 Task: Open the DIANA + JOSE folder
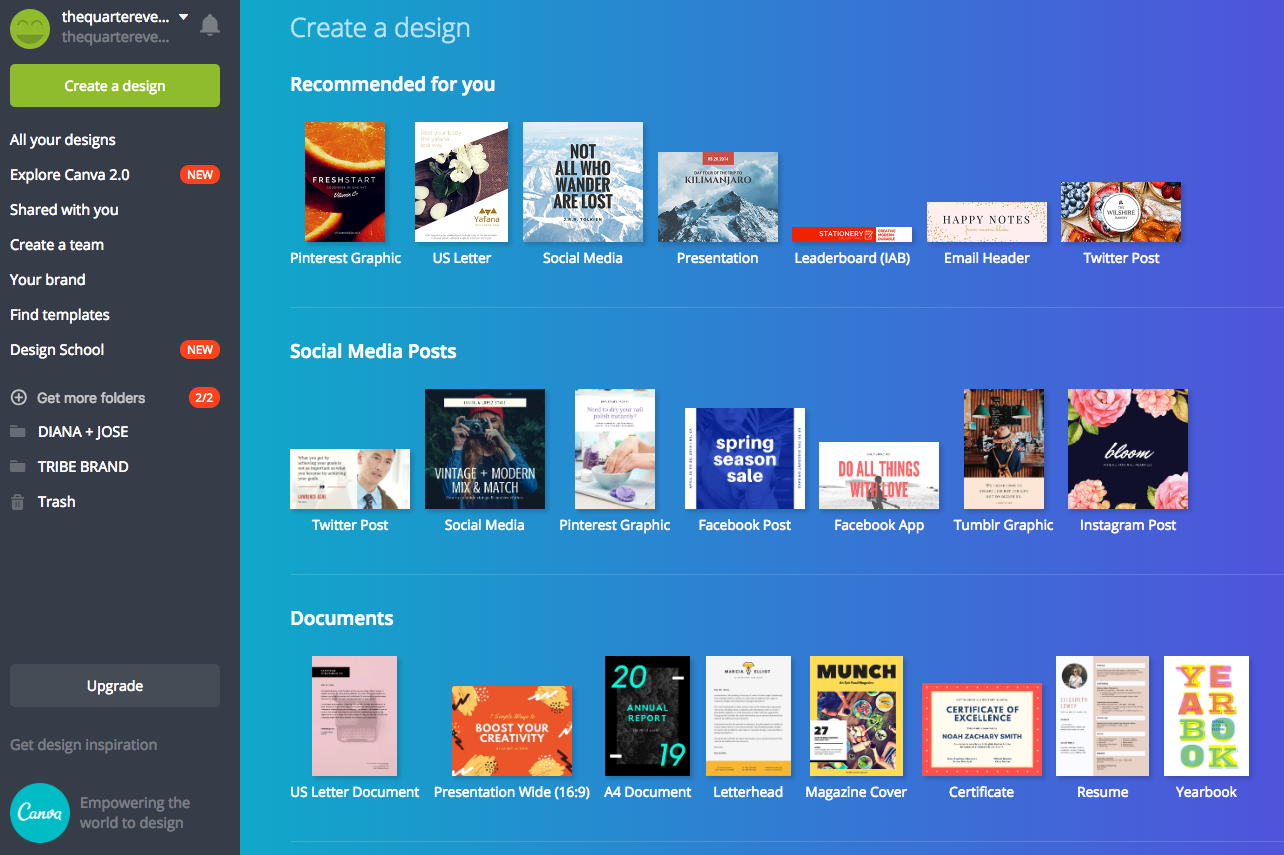coord(83,432)
